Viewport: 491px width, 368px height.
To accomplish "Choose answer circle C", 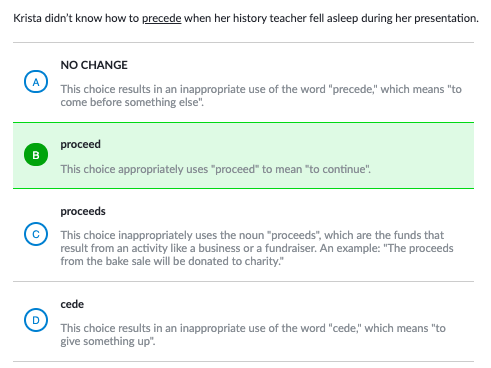I will (36, 234).
